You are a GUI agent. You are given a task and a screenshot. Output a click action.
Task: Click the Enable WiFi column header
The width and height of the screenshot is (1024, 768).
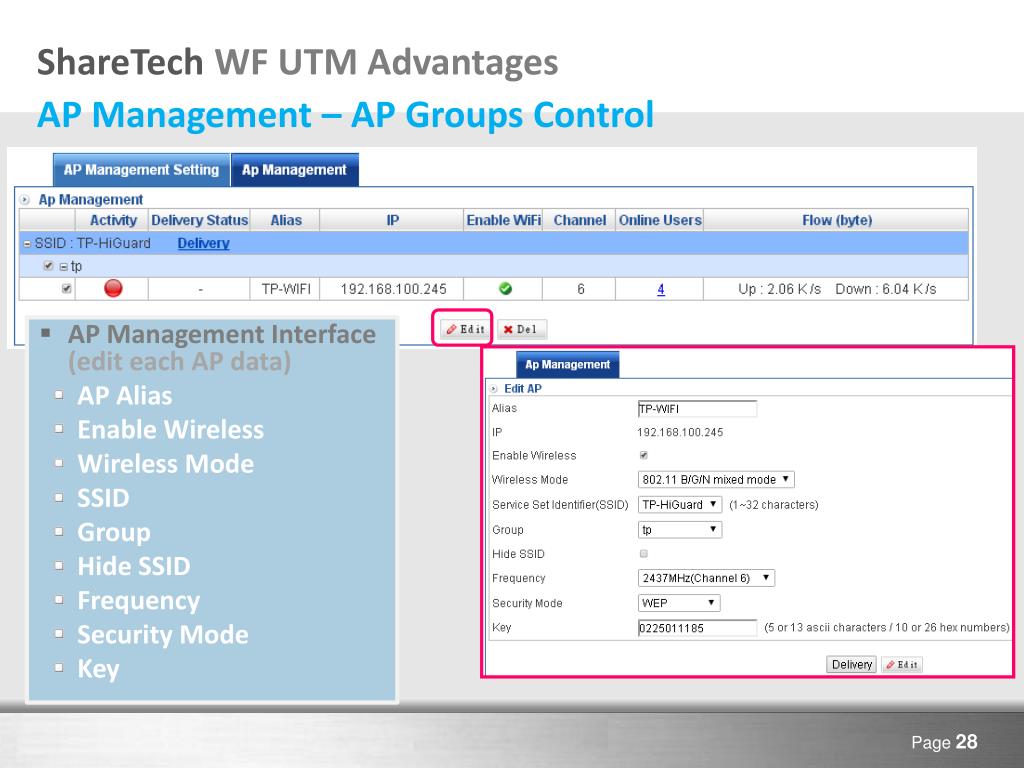[504, 220]
